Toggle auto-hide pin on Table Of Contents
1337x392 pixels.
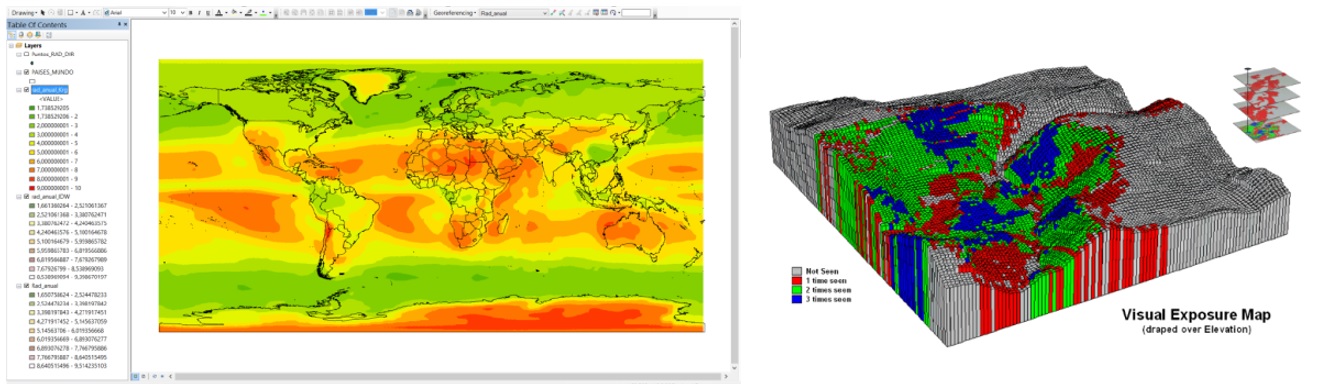pyautogui.click(x=119, y=24)
